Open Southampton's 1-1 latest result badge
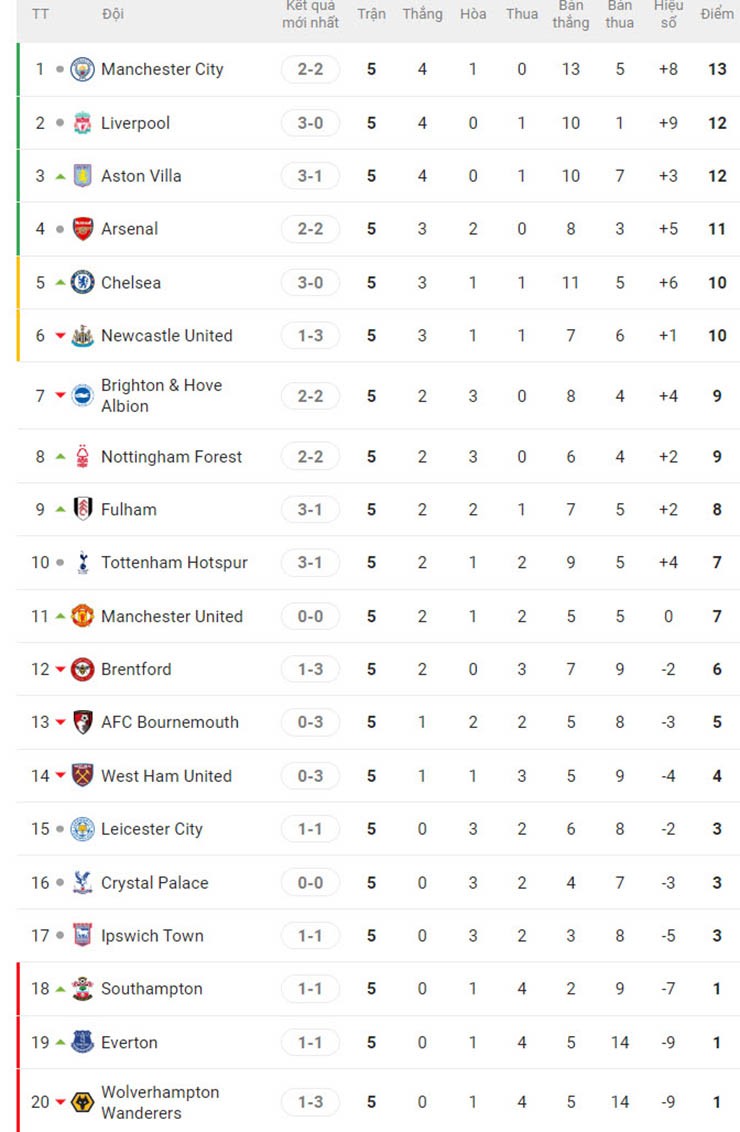The image size is (740, 1132). (310, 989)
